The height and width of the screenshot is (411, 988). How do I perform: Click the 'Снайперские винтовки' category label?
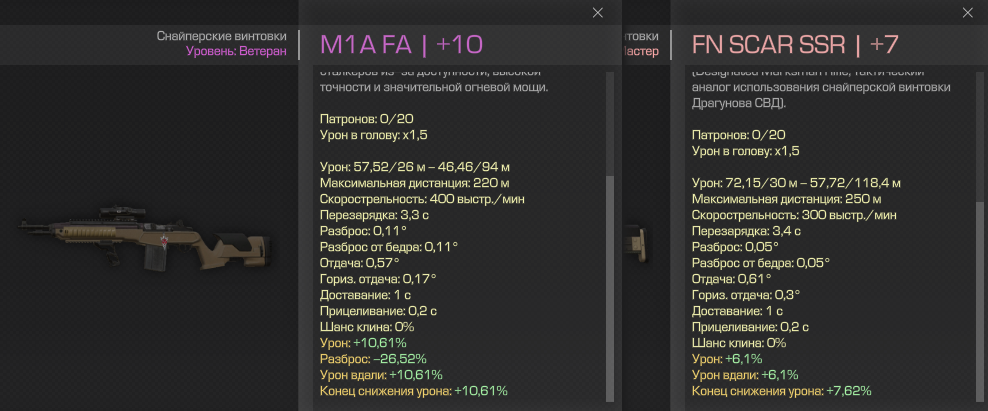[x=221, y=37]
